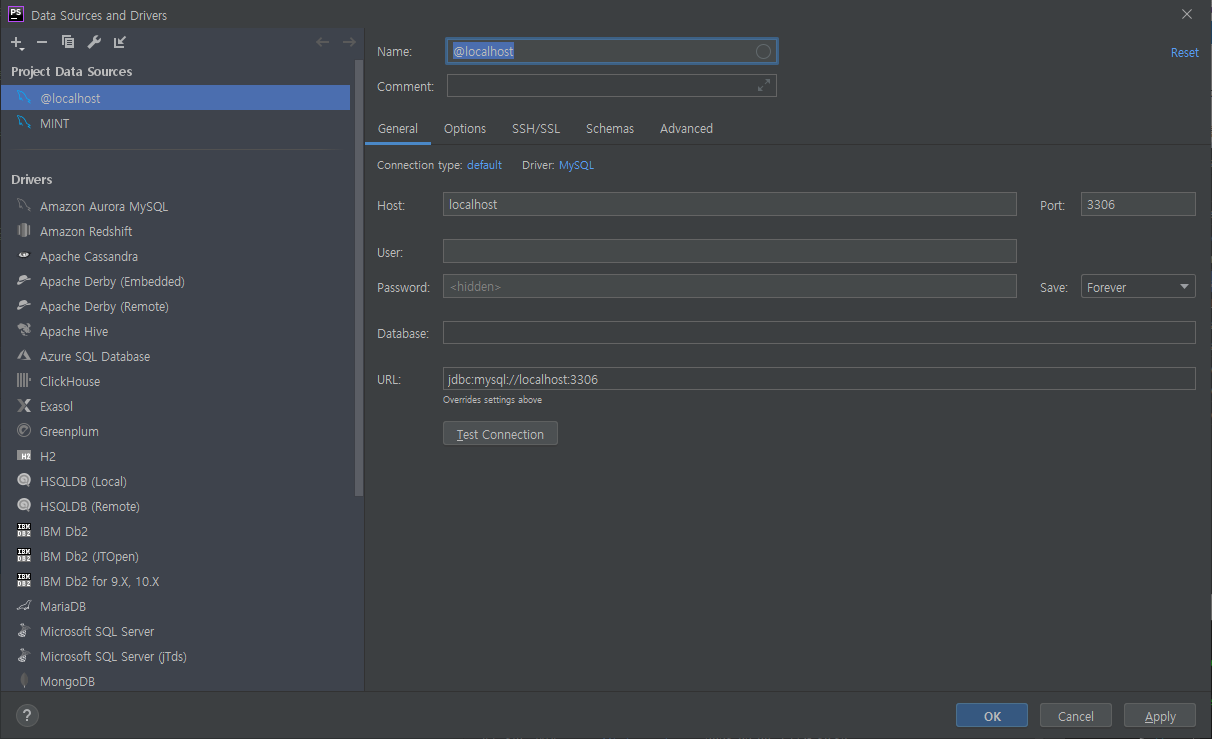
Task: Select MariaDB driver
Action: pos(175,606)
